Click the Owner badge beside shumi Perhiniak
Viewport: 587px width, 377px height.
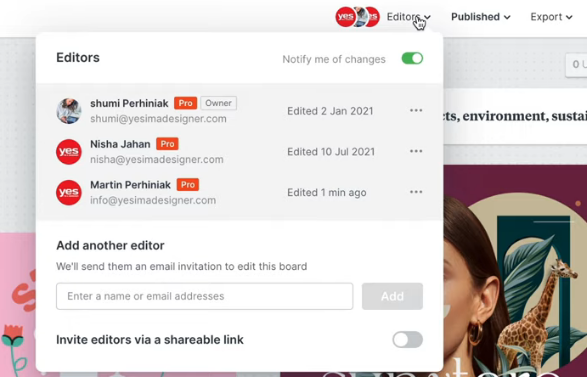[x=219, y=103]
